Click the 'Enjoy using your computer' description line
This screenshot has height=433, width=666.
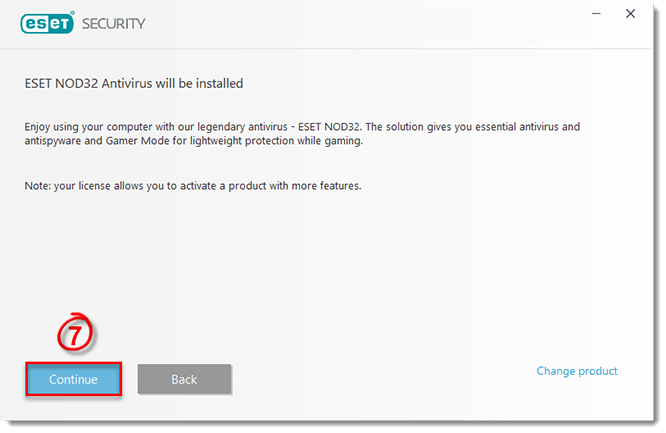coord(302,127)
